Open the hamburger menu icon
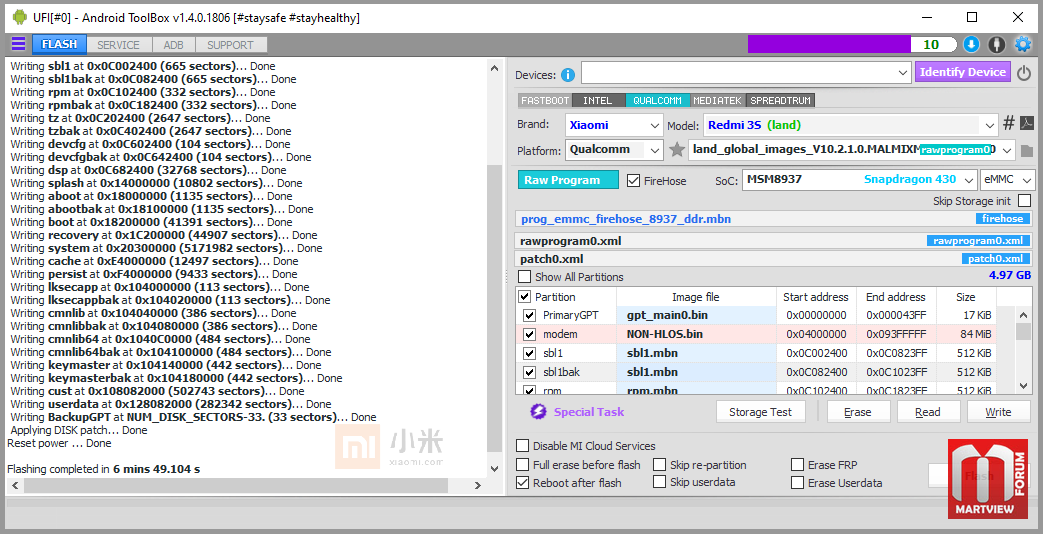 (x=19, y=45)
